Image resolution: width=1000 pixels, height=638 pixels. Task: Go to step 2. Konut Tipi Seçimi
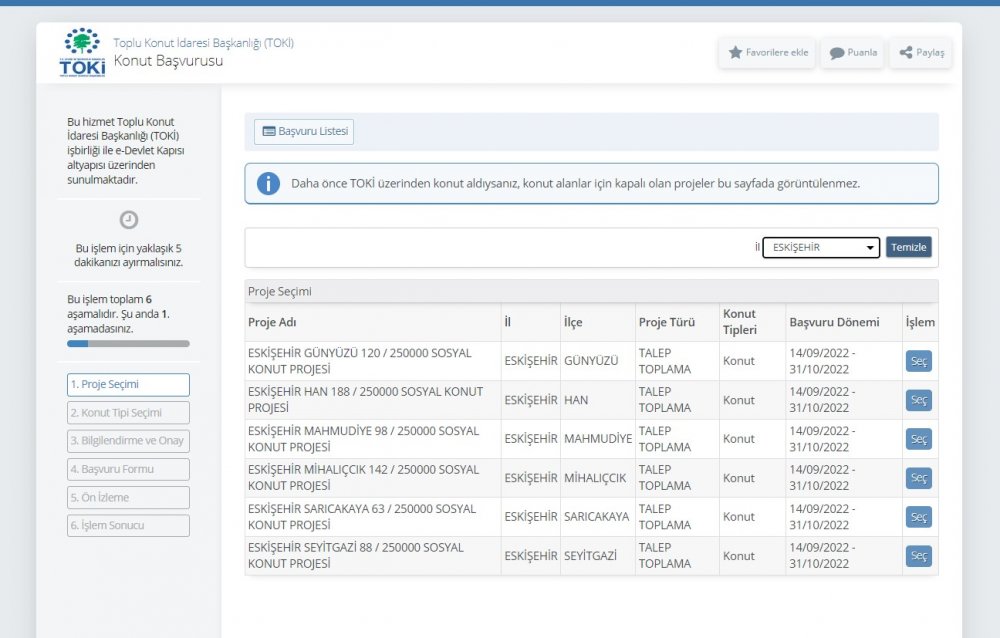click(x=128, y=413)
